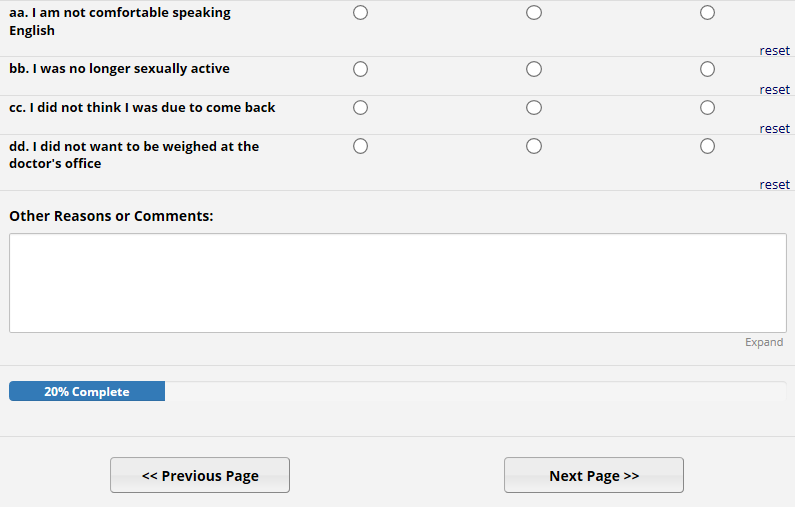Screen dimensions: 795x507
Task: Click into the Other Reasons or Comments box
Action: pyautogui.click(x=397, y=283)
